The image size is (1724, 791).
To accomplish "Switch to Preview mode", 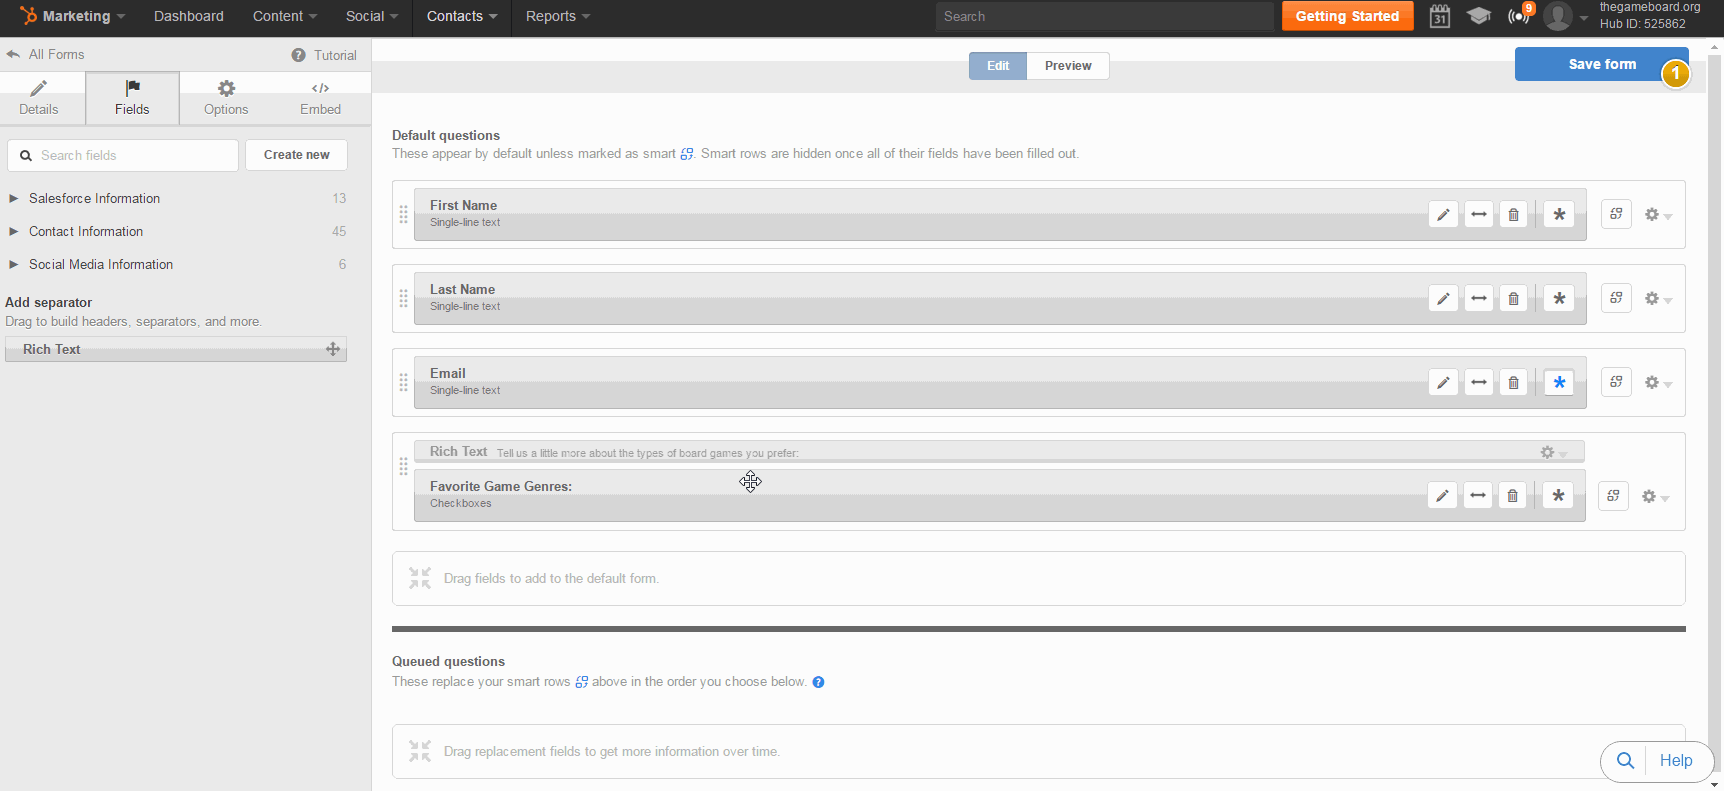I will tap(1067, 66).
